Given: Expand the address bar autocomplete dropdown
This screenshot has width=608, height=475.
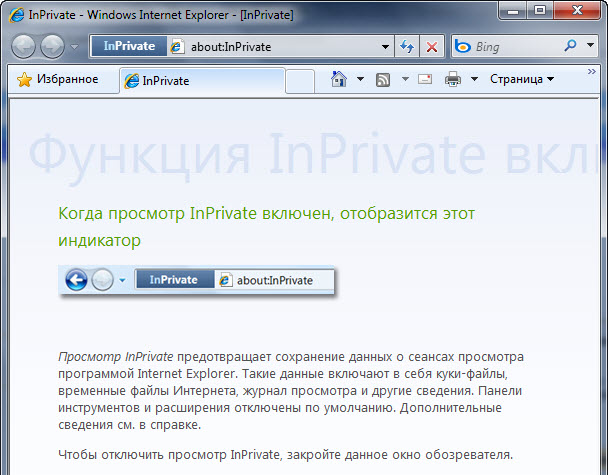Looking at the screenshot, I should tap(385, 47).
